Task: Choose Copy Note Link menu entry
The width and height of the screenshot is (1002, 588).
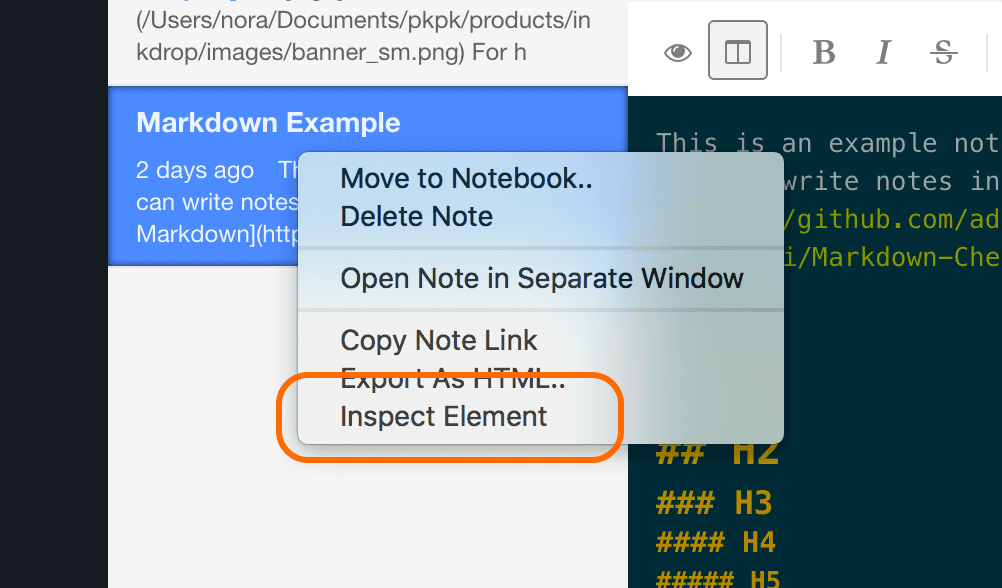Action: 439,340
